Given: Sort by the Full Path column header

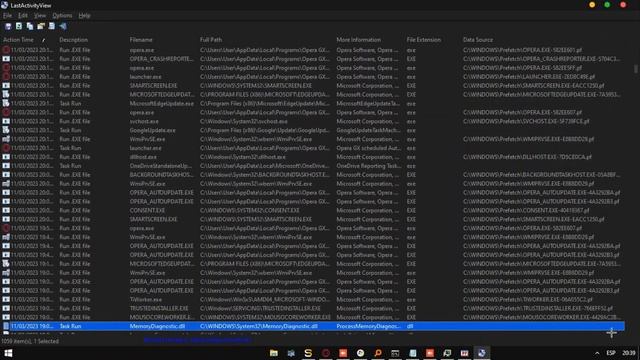Looking at the screenshot, I should [211, 40].
